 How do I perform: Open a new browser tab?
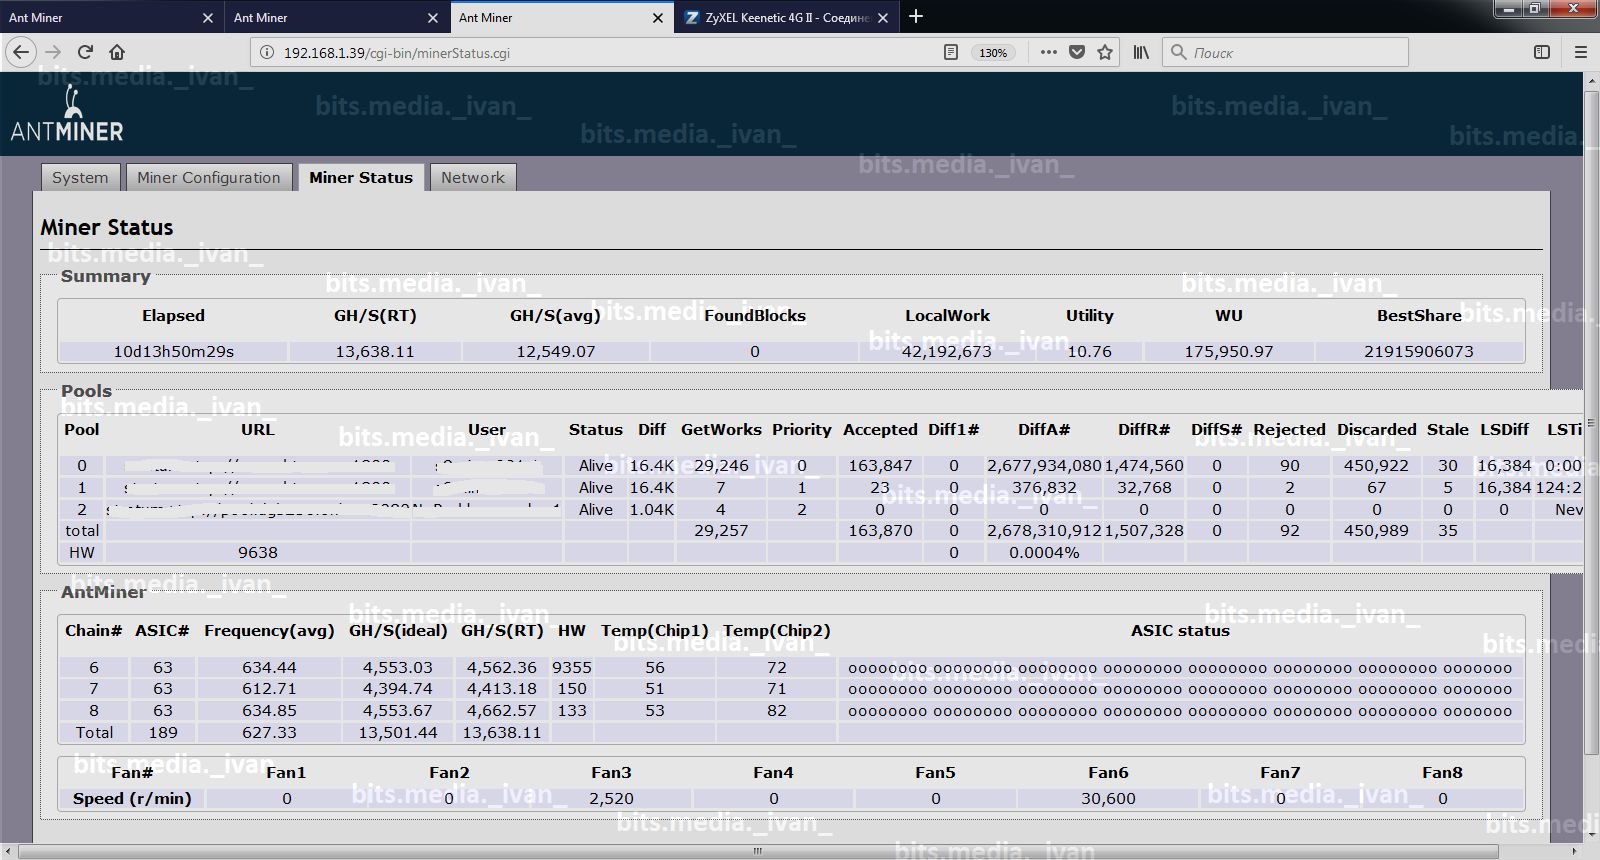[x=916, y=16]
